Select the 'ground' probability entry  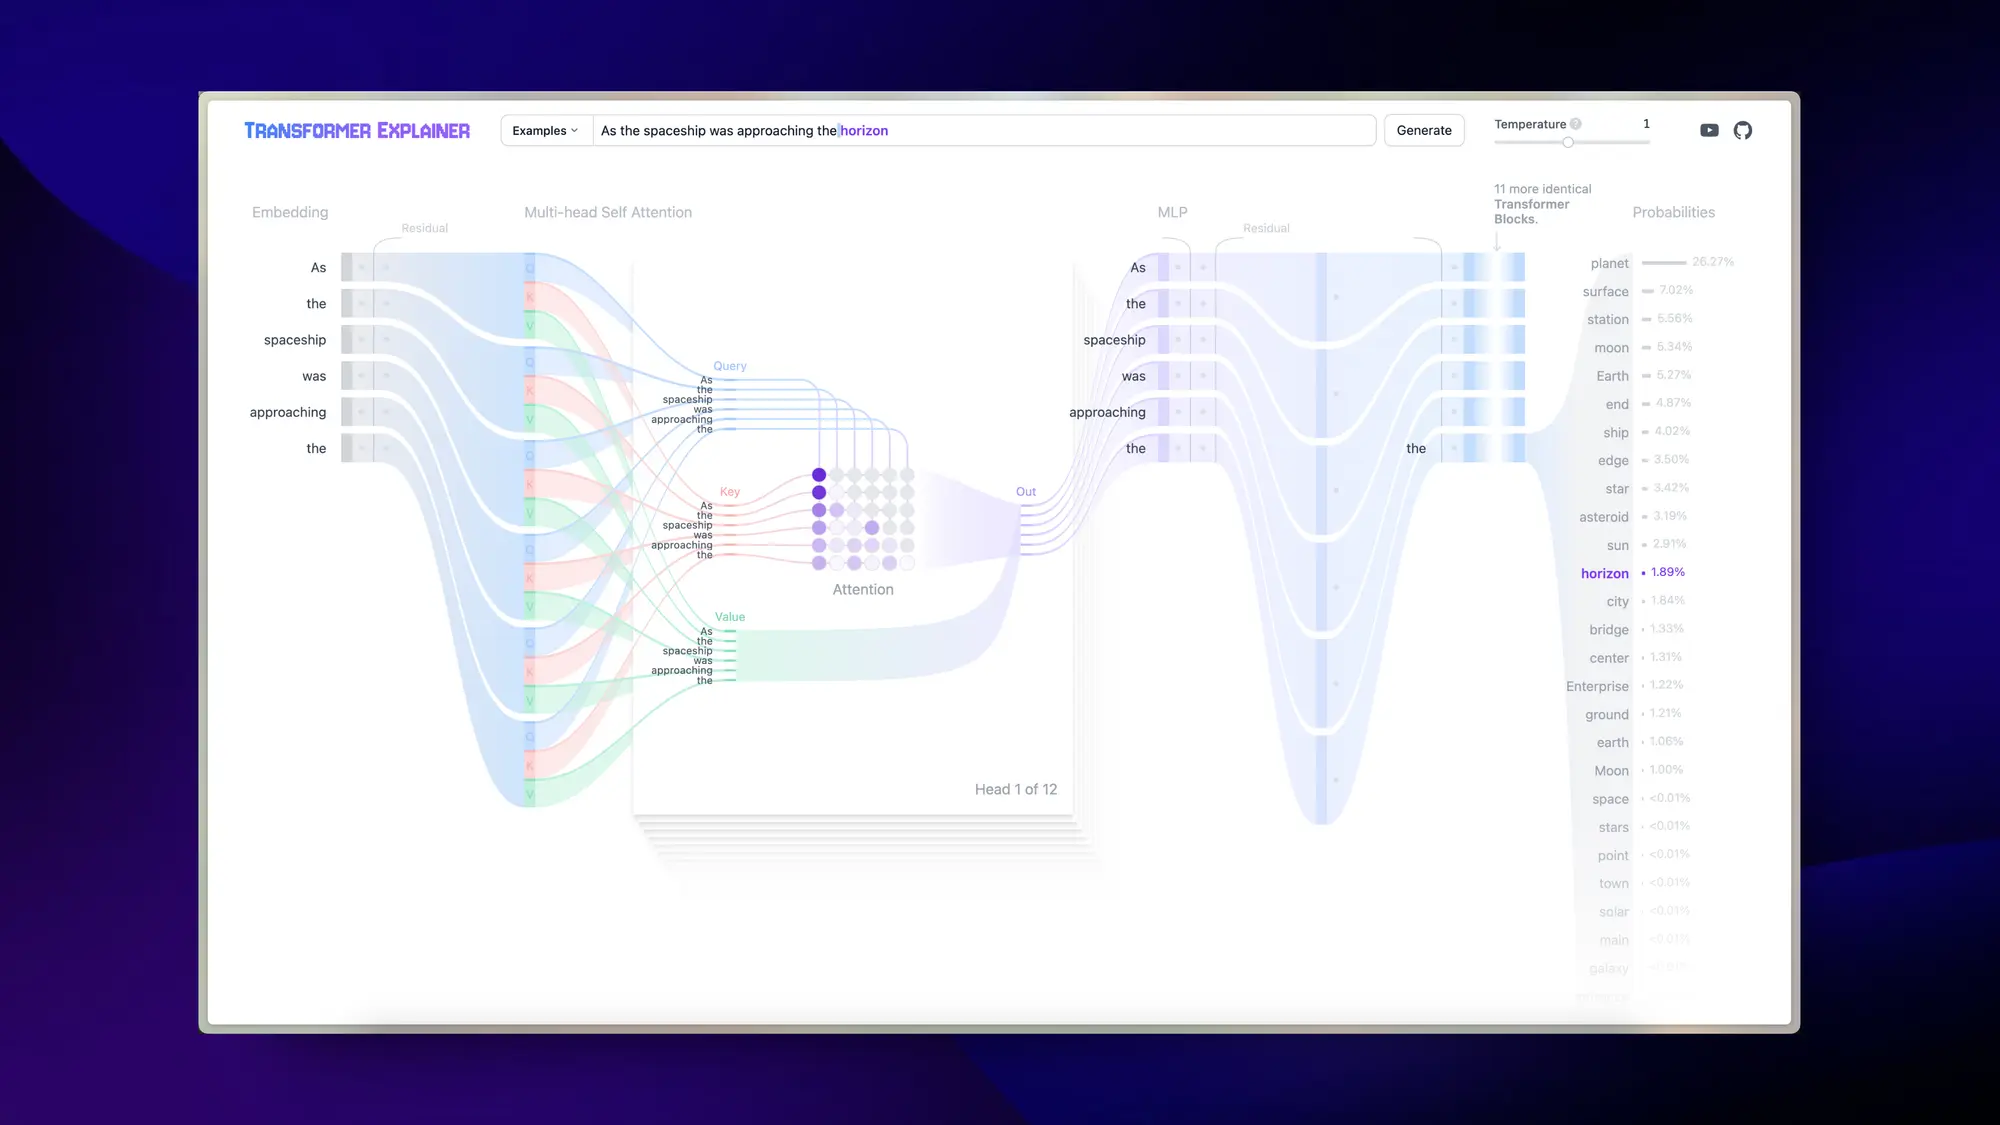tap(1606, 715)
